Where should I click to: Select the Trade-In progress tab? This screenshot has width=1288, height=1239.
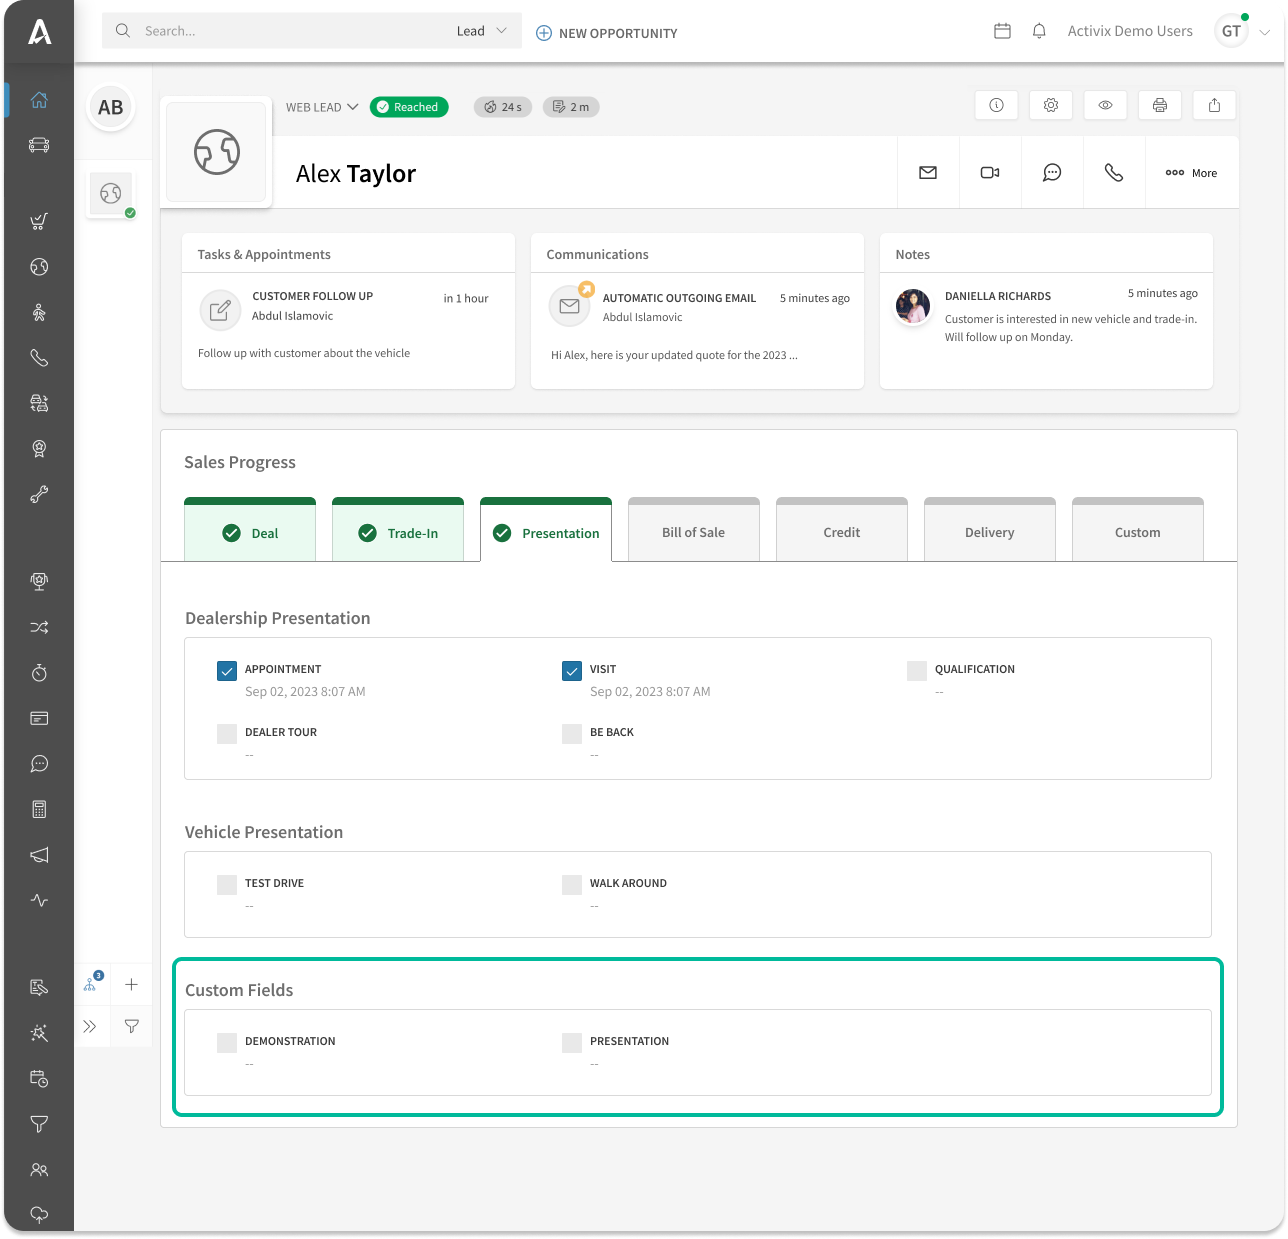click(398, 533)
